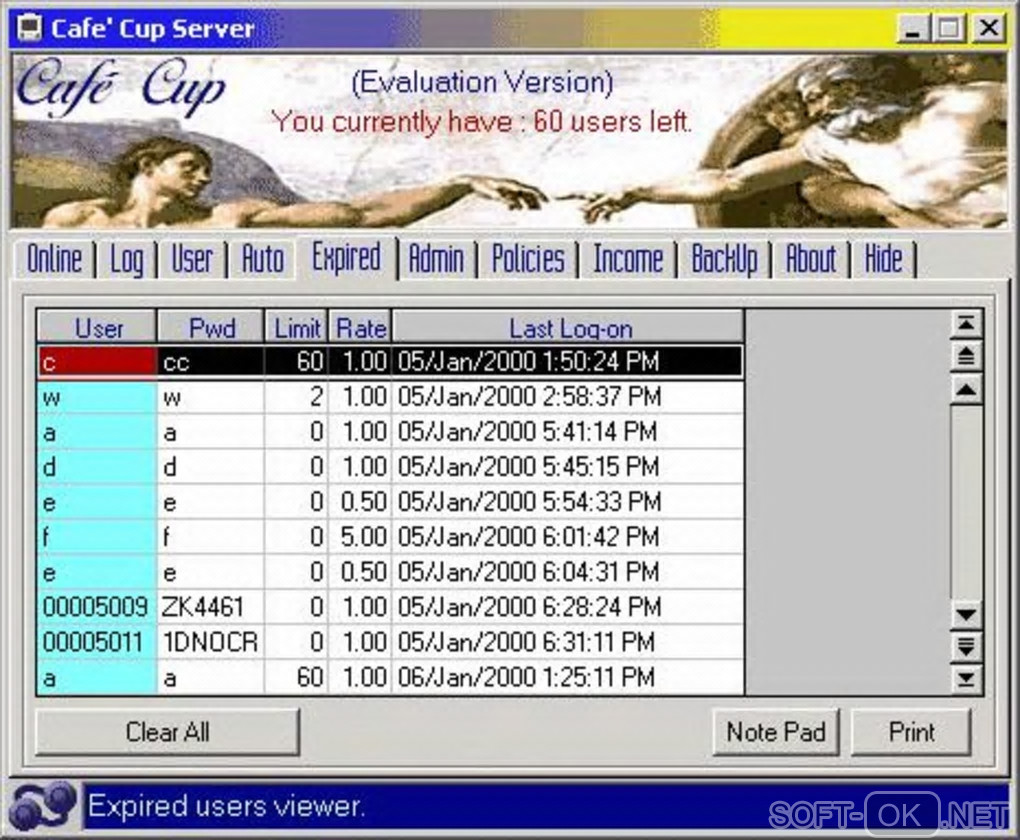Minimize the Cafe' Cup Server window
The height and width of the screenshot is (840, 1020).
[912, 29]
